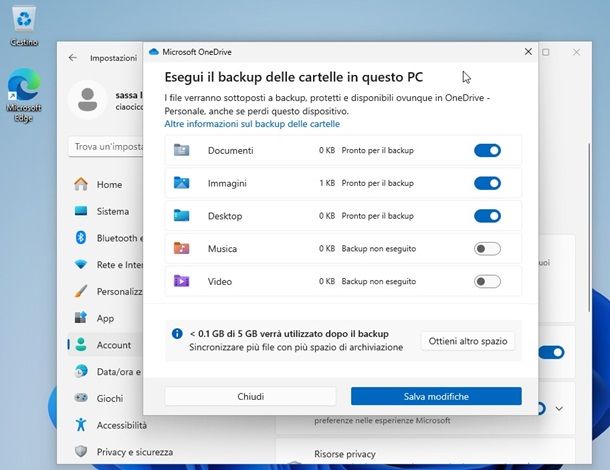Go back with Settings back arrow
Image resolution: width=610 pixels, height=470 pixels.
[x=73, y=58]
